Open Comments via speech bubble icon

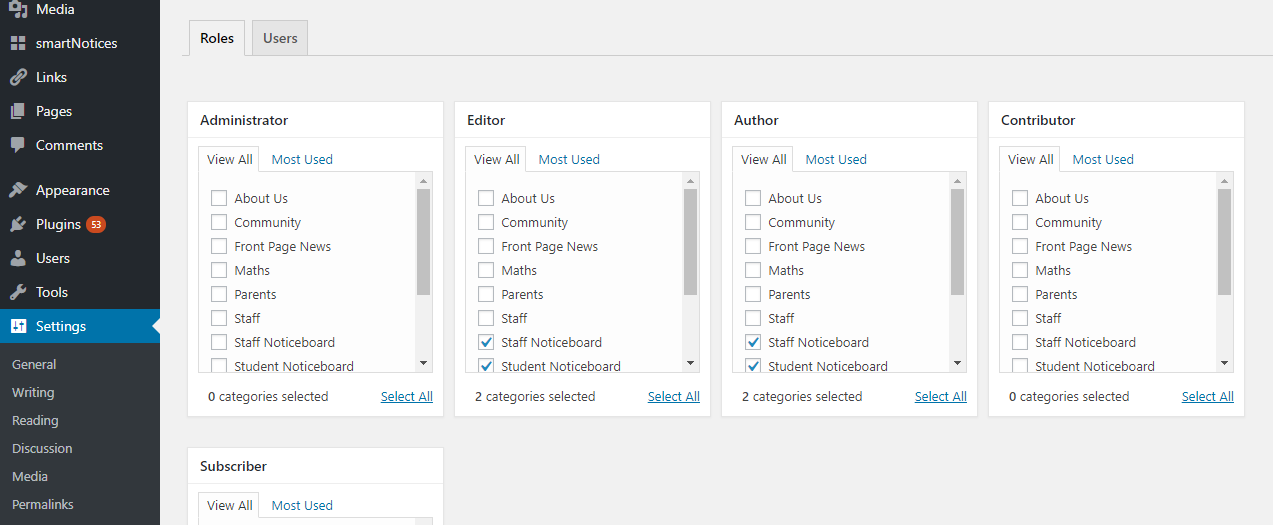tap(18, 146)
